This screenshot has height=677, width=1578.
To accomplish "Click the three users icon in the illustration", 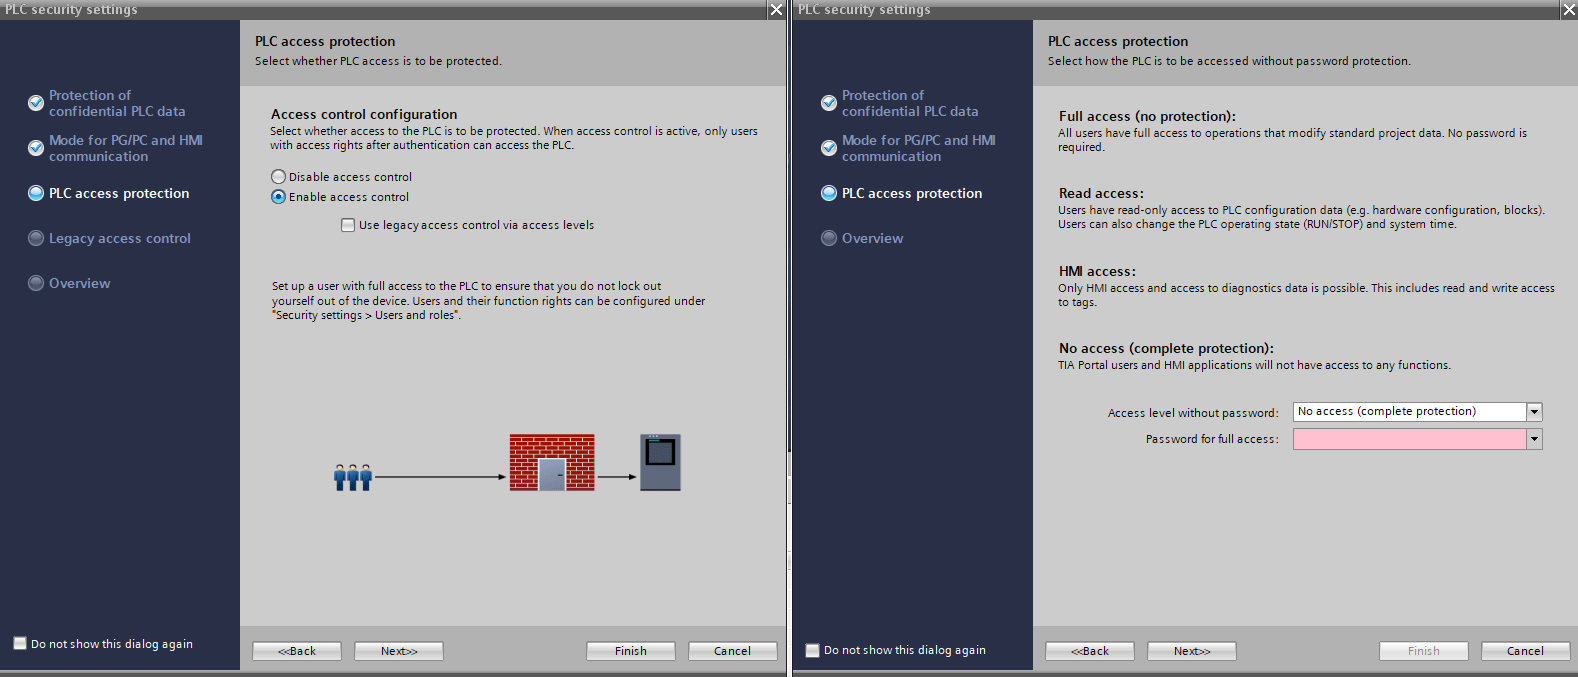I will (353, 477).
